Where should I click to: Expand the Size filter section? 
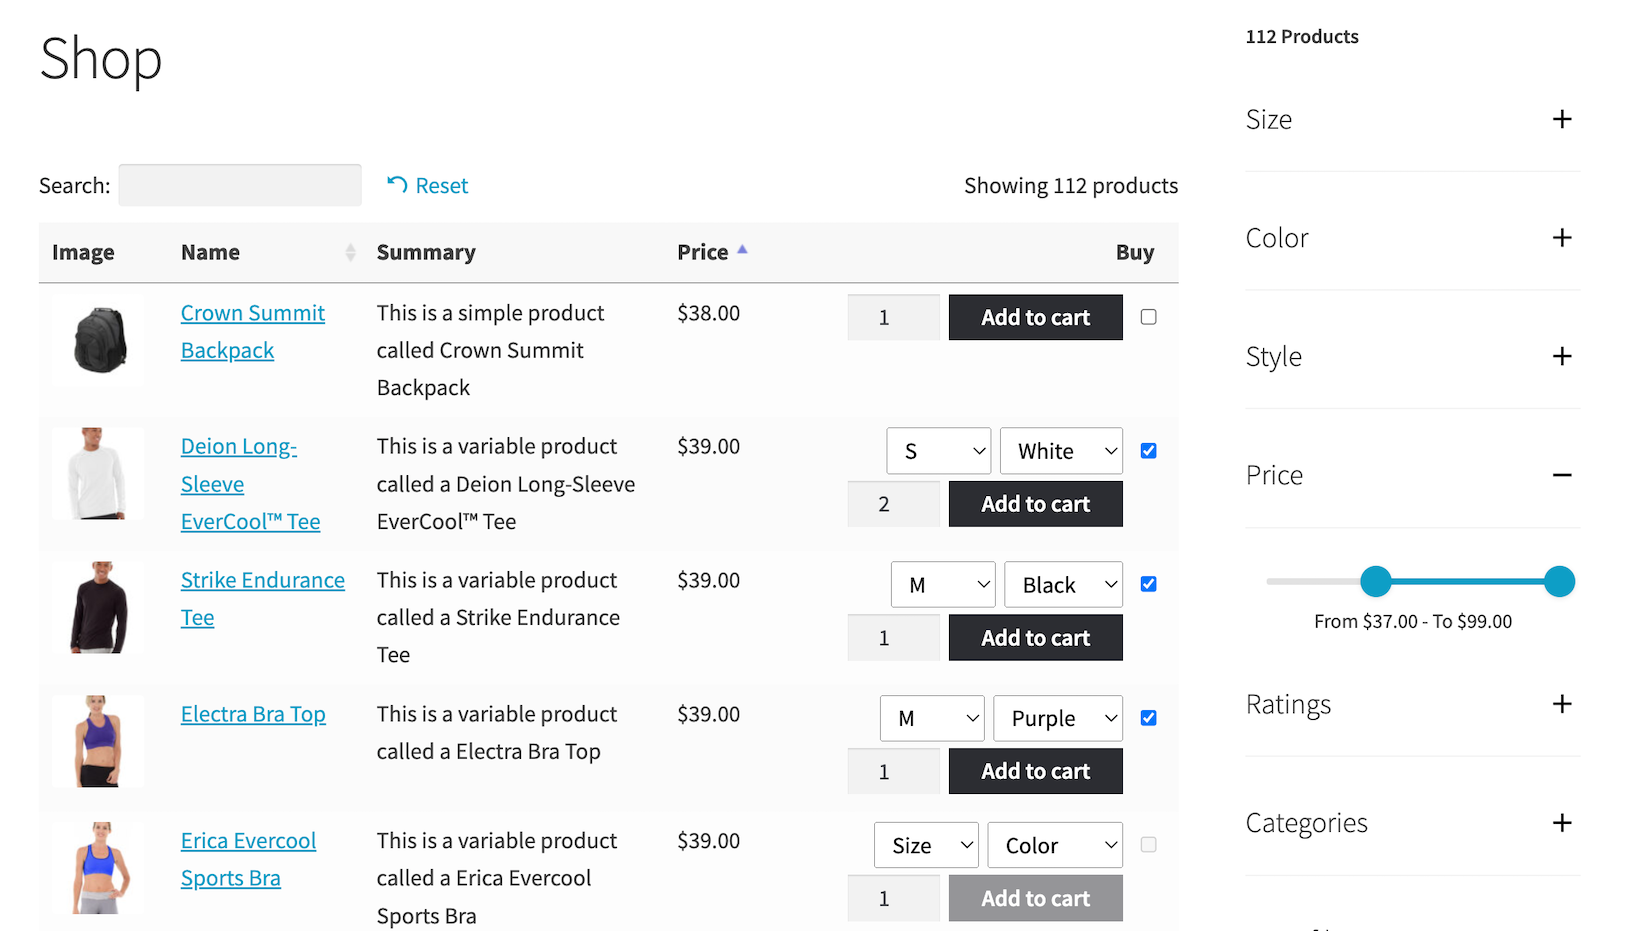(x=1561, y=119)
